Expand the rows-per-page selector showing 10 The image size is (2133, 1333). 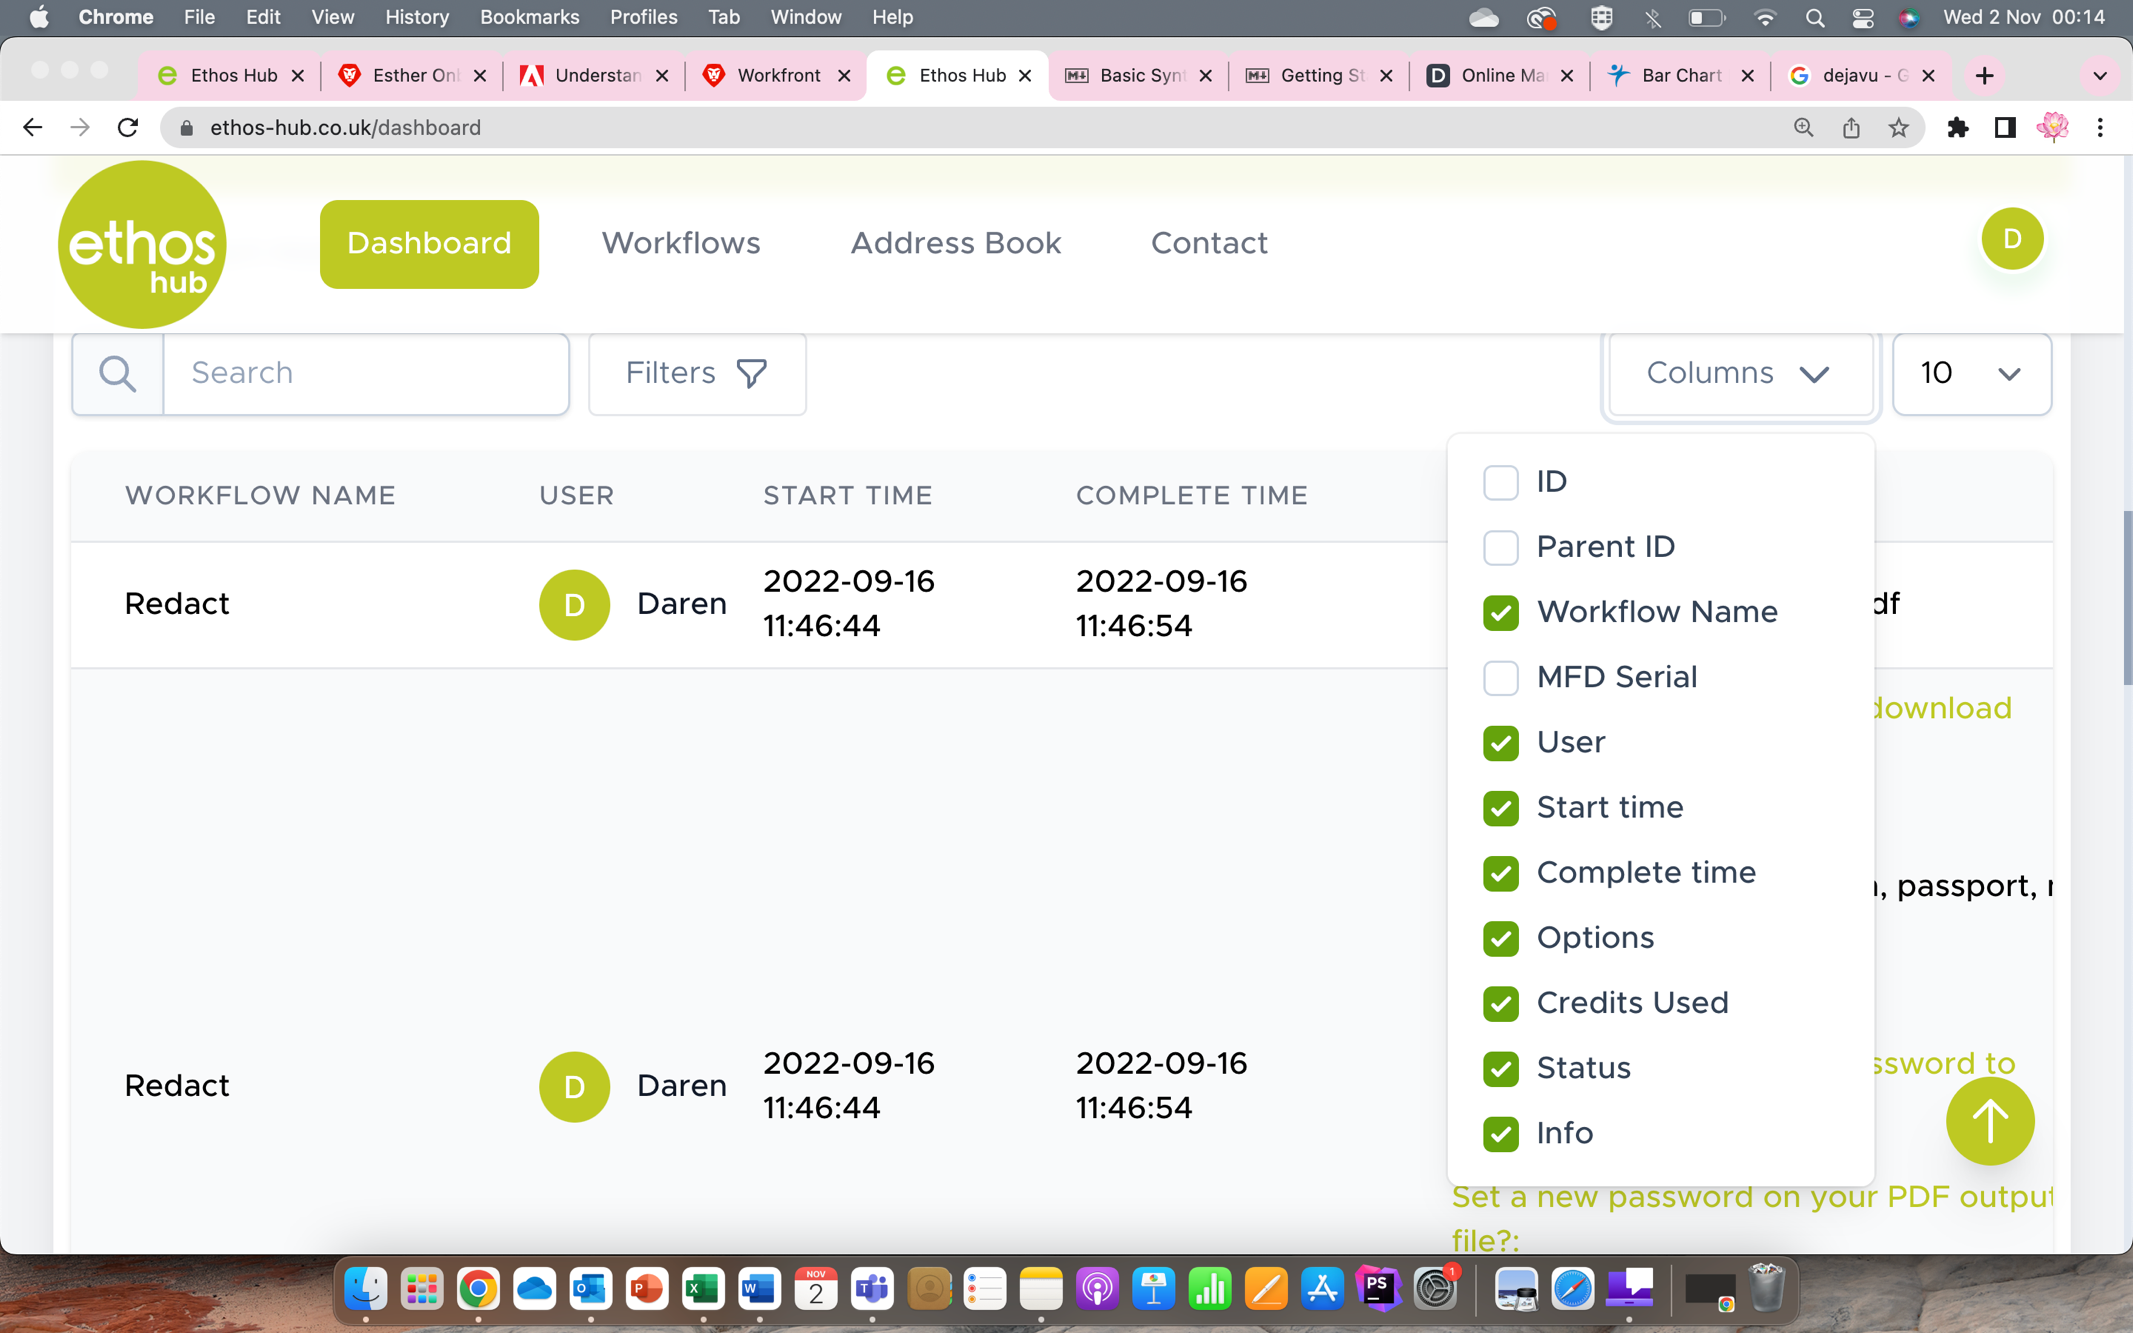click(1971, 373)
